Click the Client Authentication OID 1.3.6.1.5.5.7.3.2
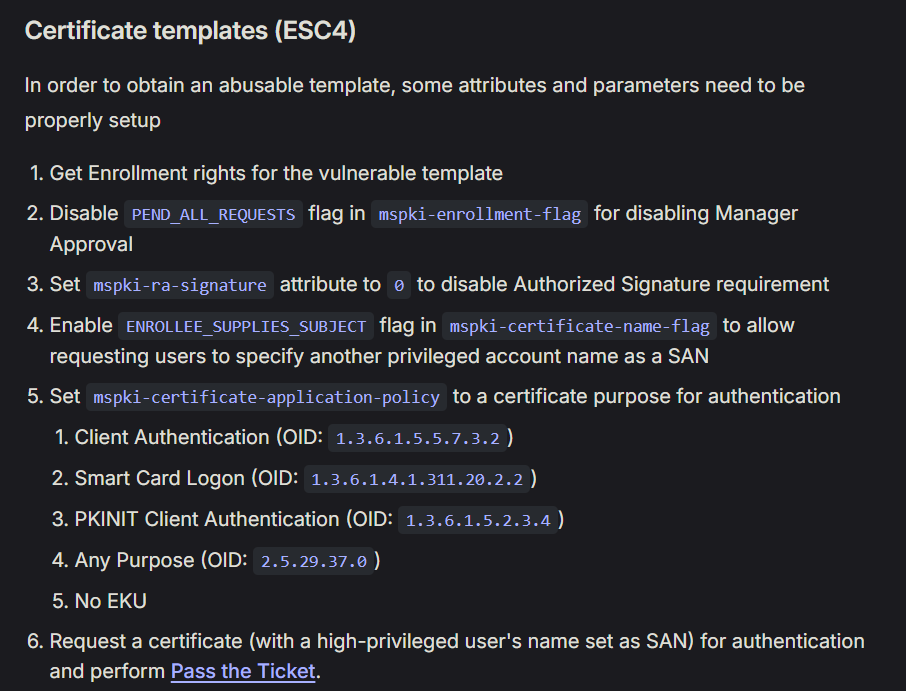Screen dimensions: 906x691 (x=417, y=438)
